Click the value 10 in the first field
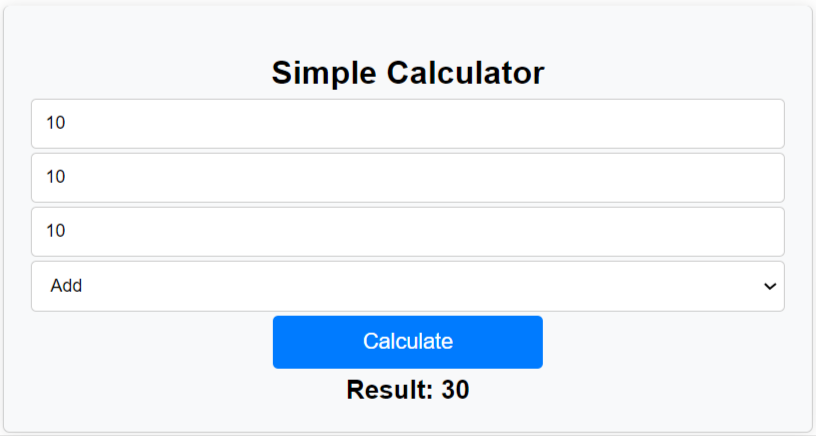This screenshot has height=436, width=816. (x=56, y=124)
